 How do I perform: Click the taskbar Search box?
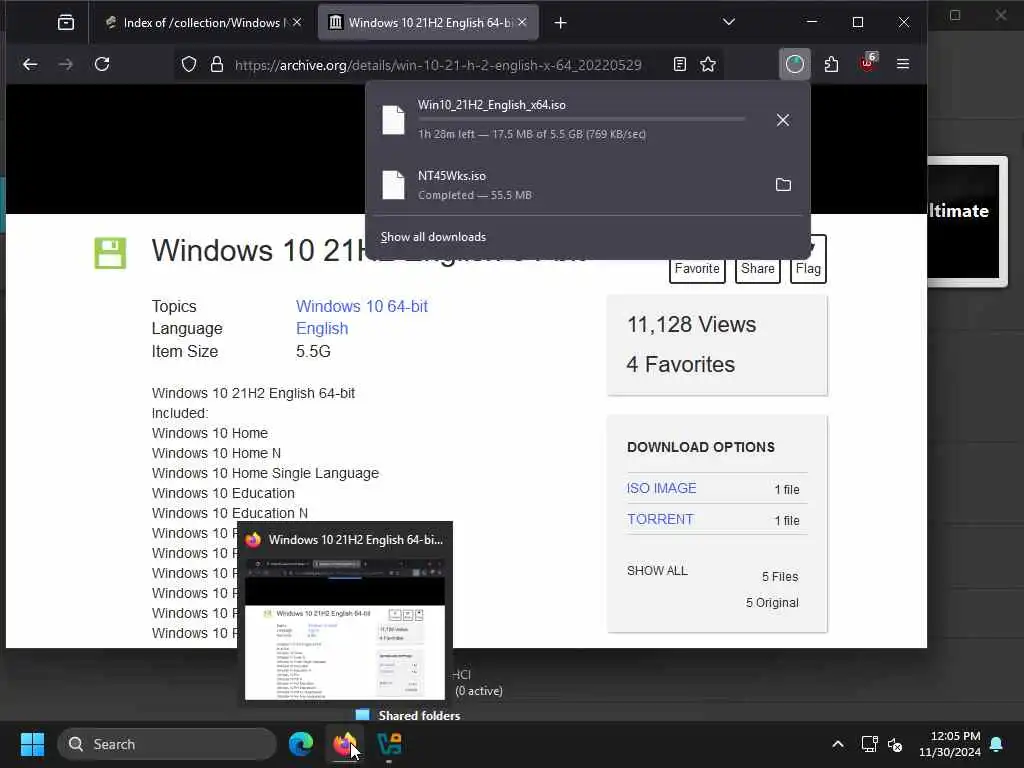click(167, 744)
